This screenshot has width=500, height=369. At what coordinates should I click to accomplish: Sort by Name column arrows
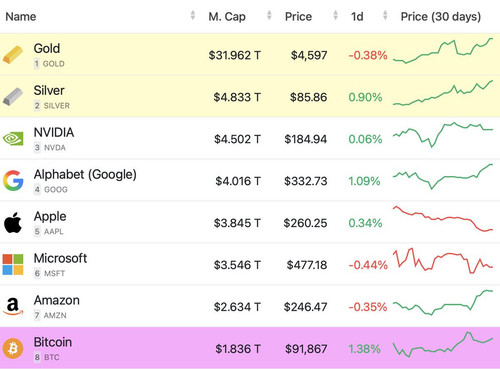[193, 15]
